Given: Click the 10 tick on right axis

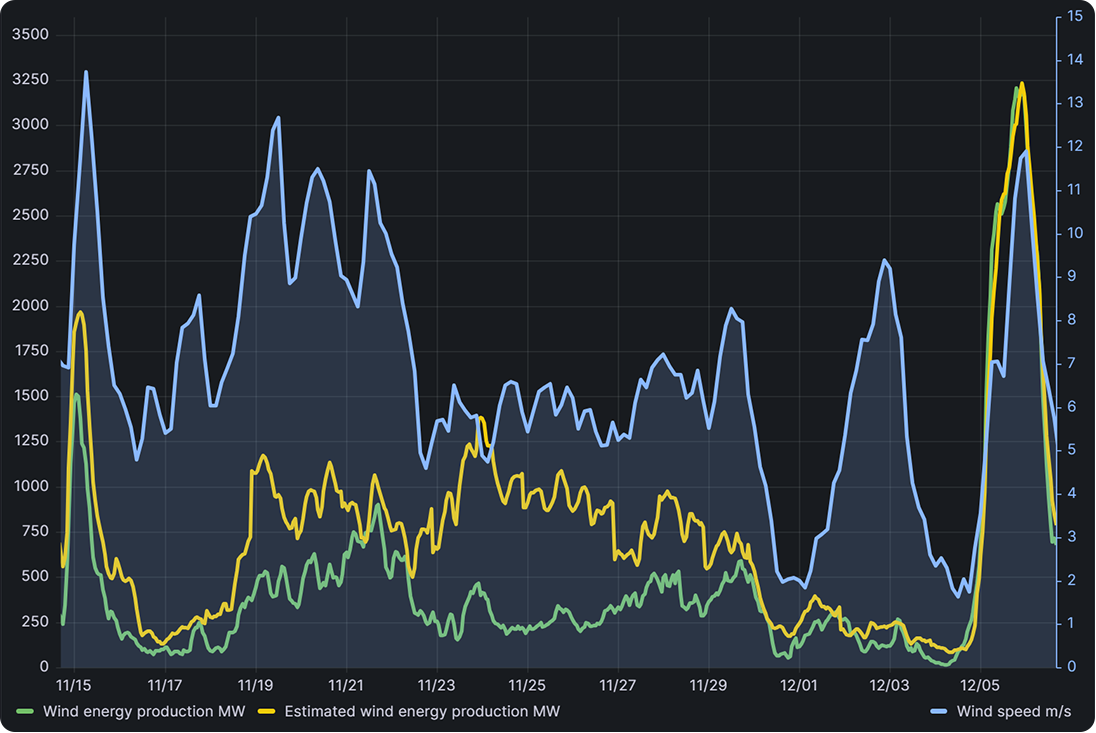Looking at the screenshot, I should (x=1075, y=233).
